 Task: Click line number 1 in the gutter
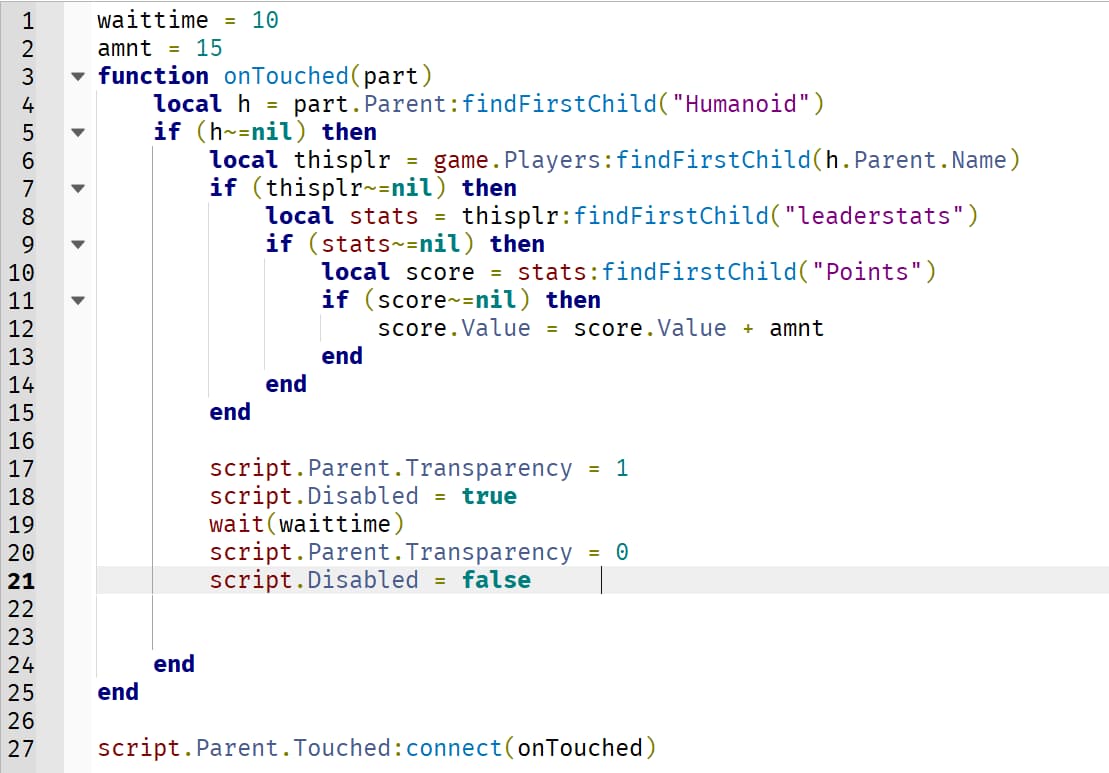click(27, 20)
